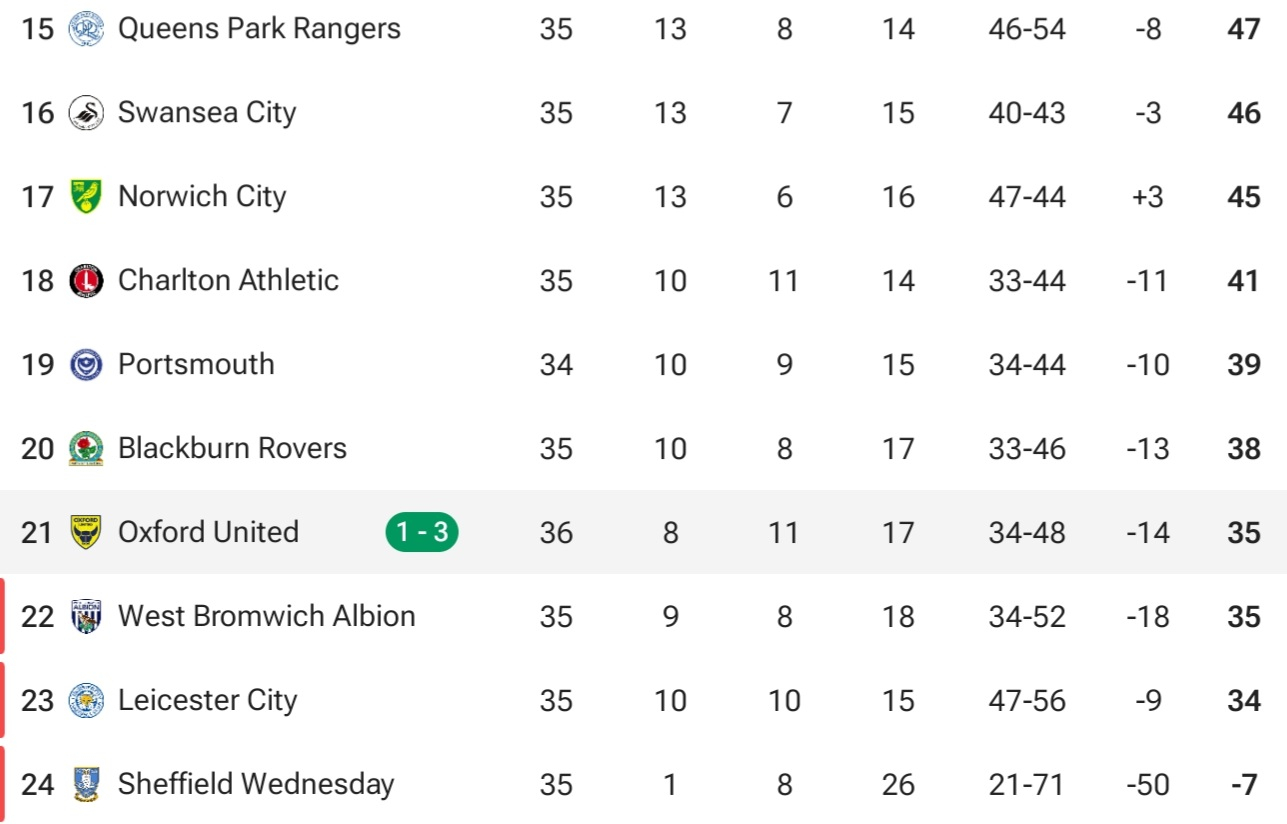The width and height of the screenshot is (1287, 824).
Task: Select the Blackburn Rovers team name
Action: click(232, 447)
